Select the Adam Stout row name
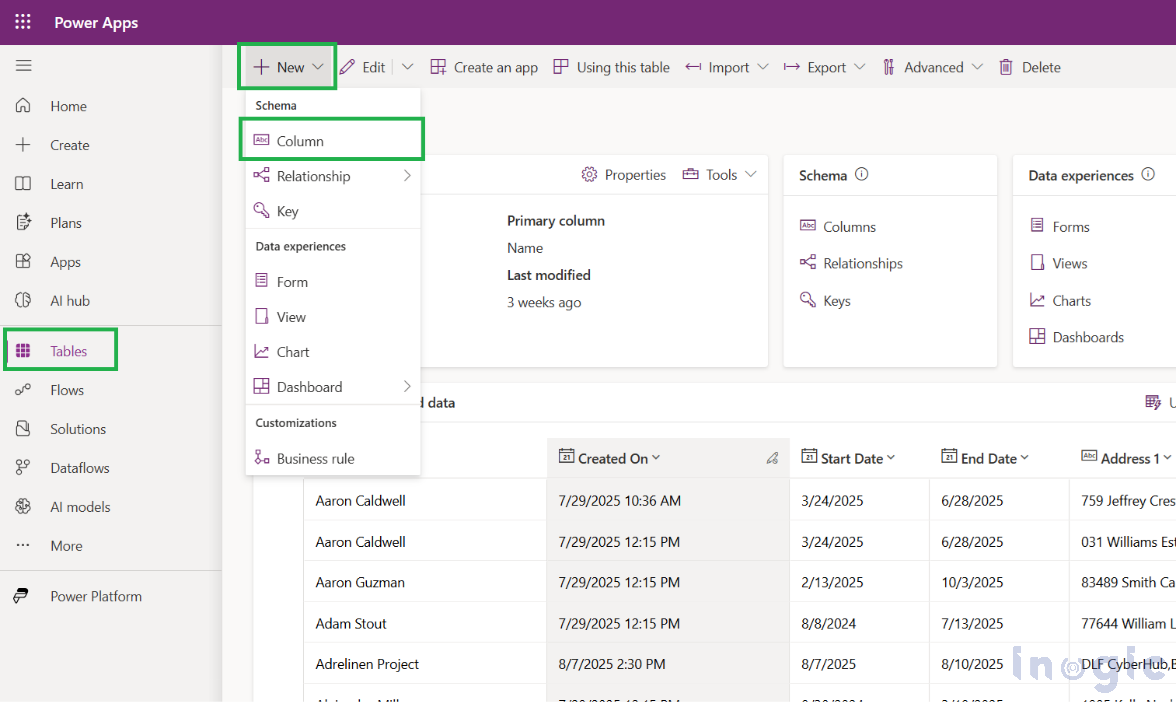Screen dimensions: 1176x704 click(x=350, y=623)
